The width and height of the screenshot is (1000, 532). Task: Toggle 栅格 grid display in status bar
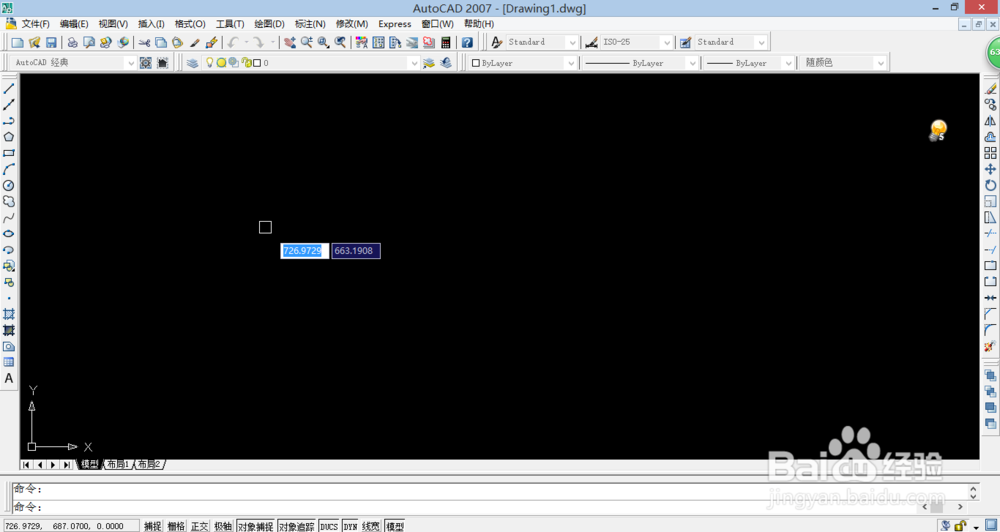point(176,526)
